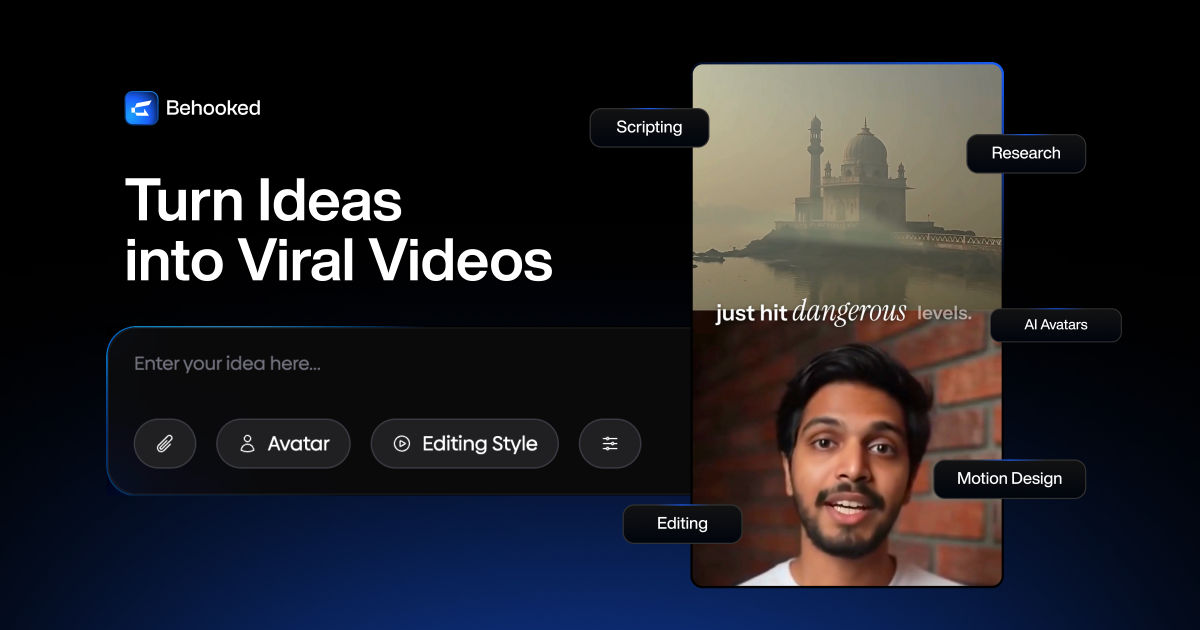1200x630 pixels.
Task: Click the 'Turn Ideas into Viral Videos' headline
Action: click(338, 231)
